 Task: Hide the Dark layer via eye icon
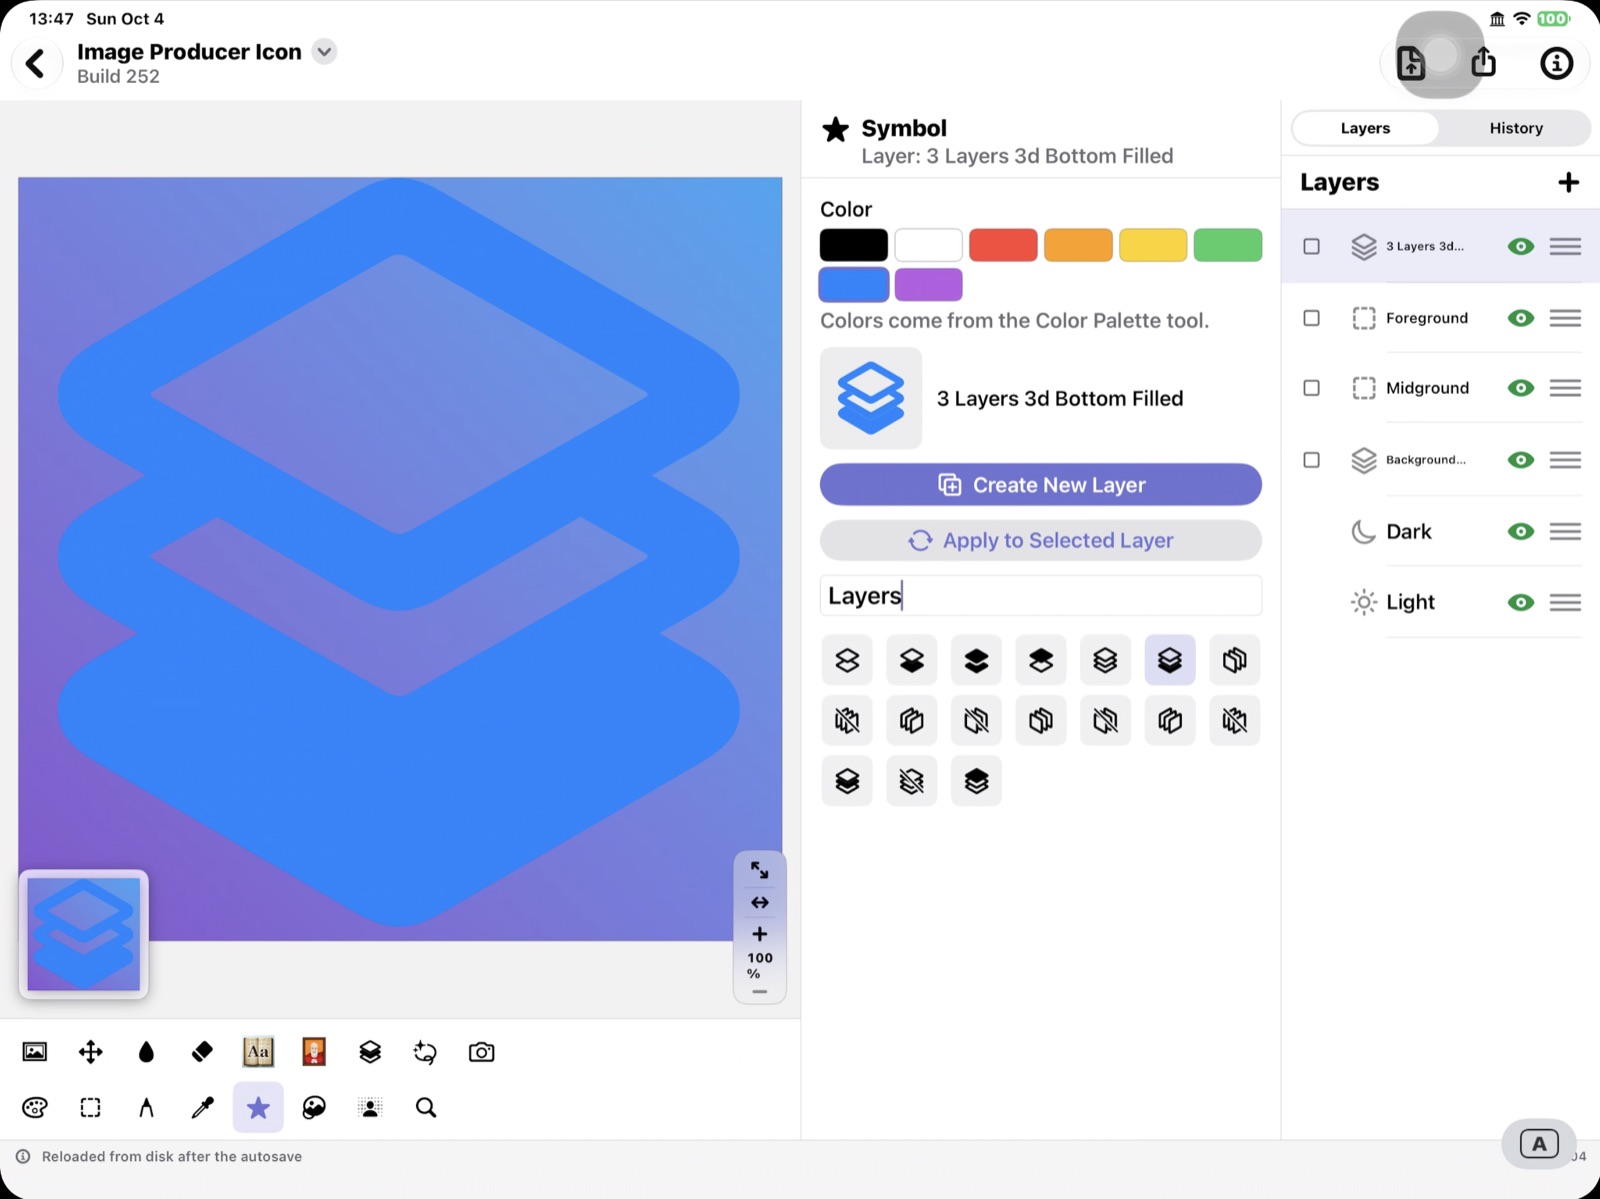coord(1520,531)
